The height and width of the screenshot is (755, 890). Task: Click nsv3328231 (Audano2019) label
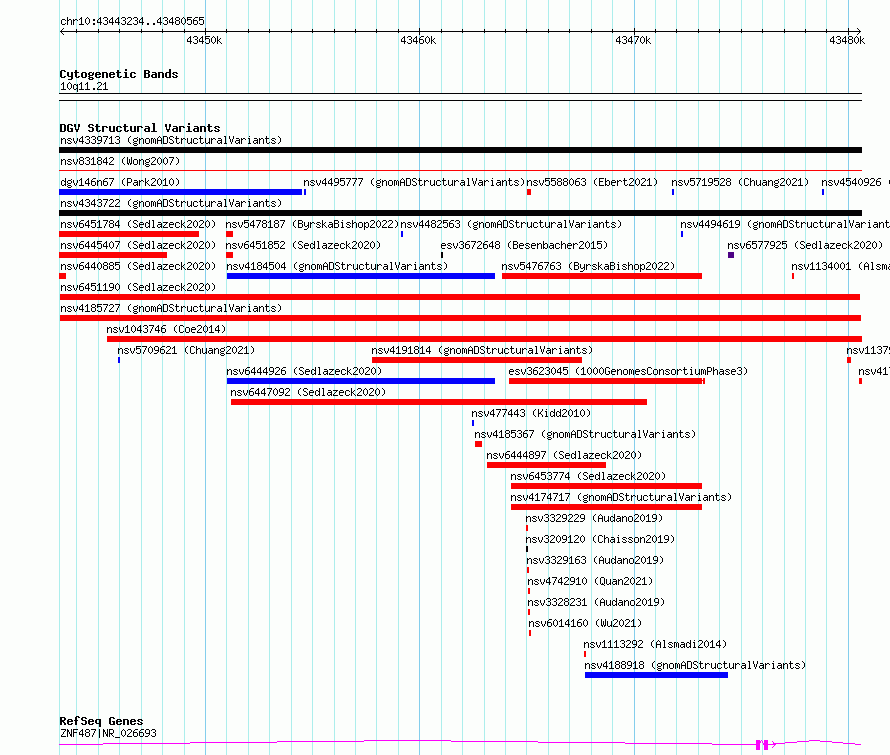click(595, 602)
